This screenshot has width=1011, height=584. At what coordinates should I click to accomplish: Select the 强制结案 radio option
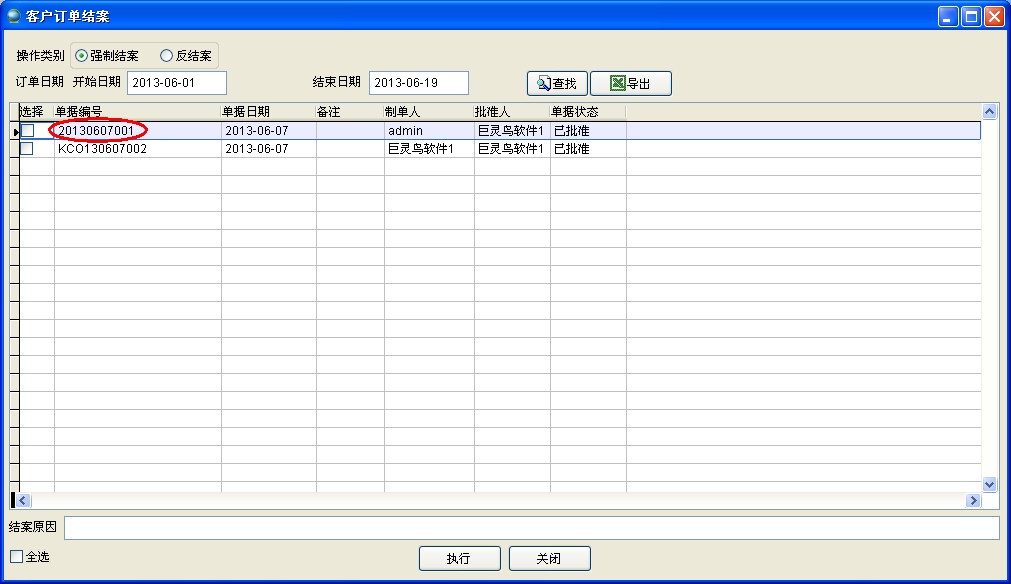coord(82,56)
